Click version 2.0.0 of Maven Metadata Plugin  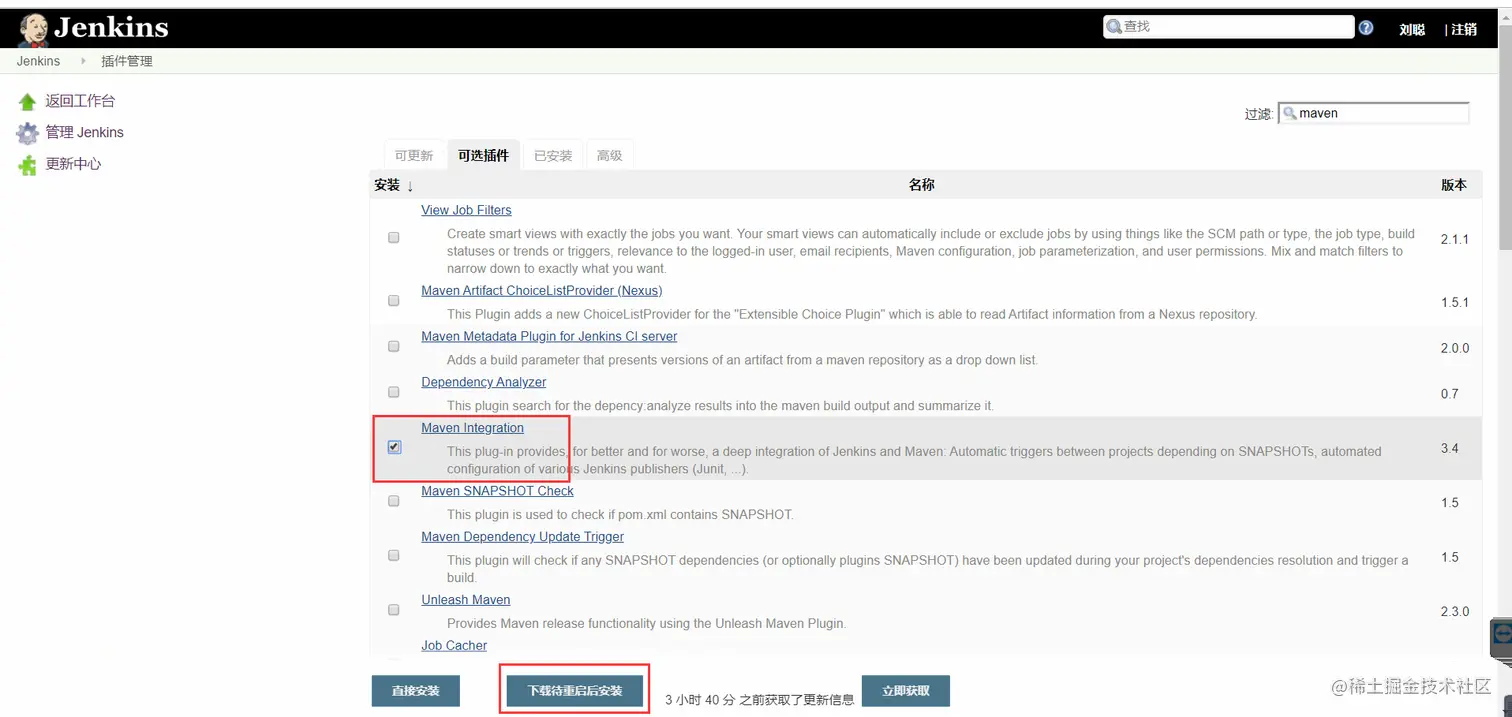[x=1455, y=348]
